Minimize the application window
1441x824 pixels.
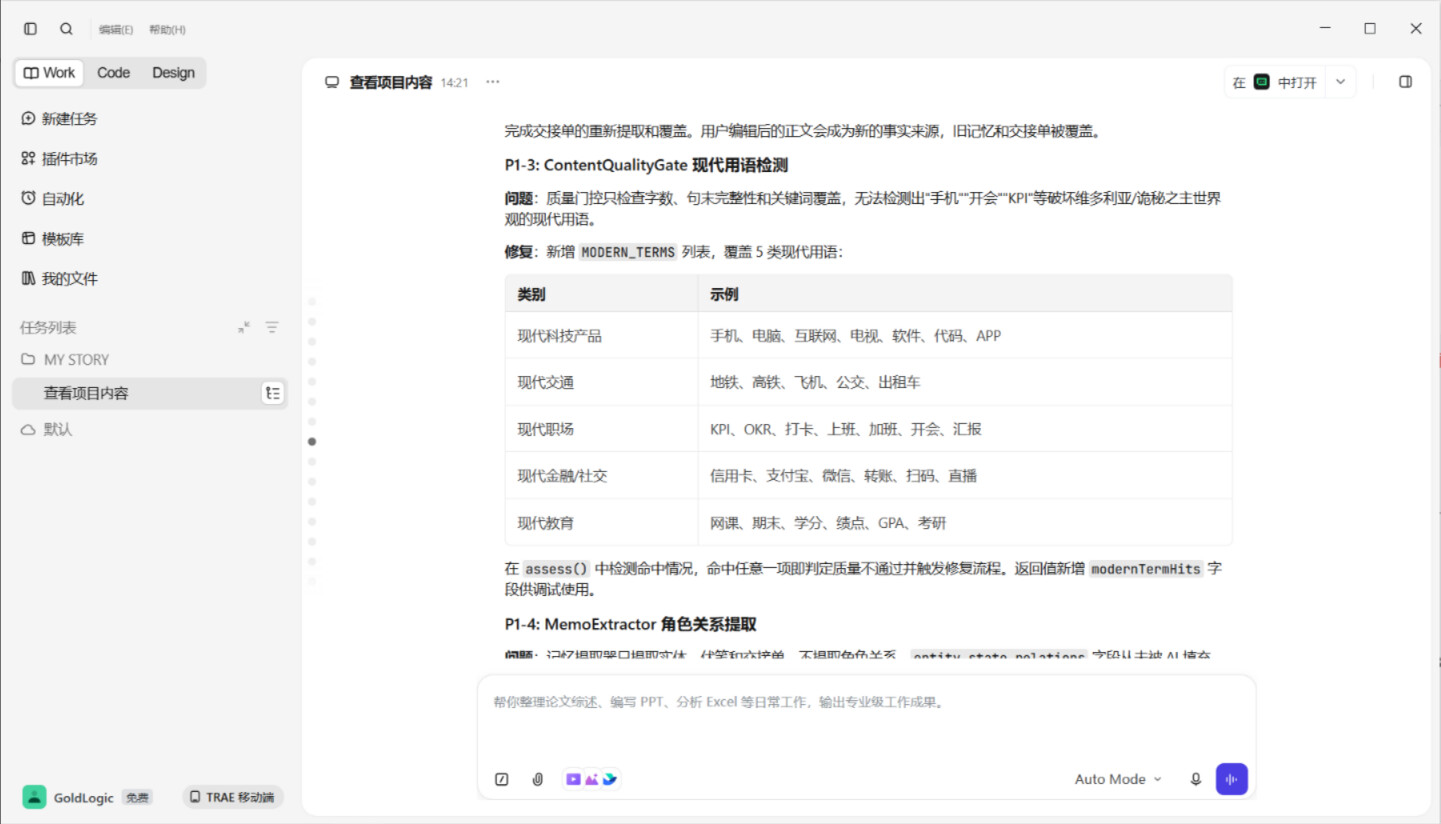[x=1324, y=29]
